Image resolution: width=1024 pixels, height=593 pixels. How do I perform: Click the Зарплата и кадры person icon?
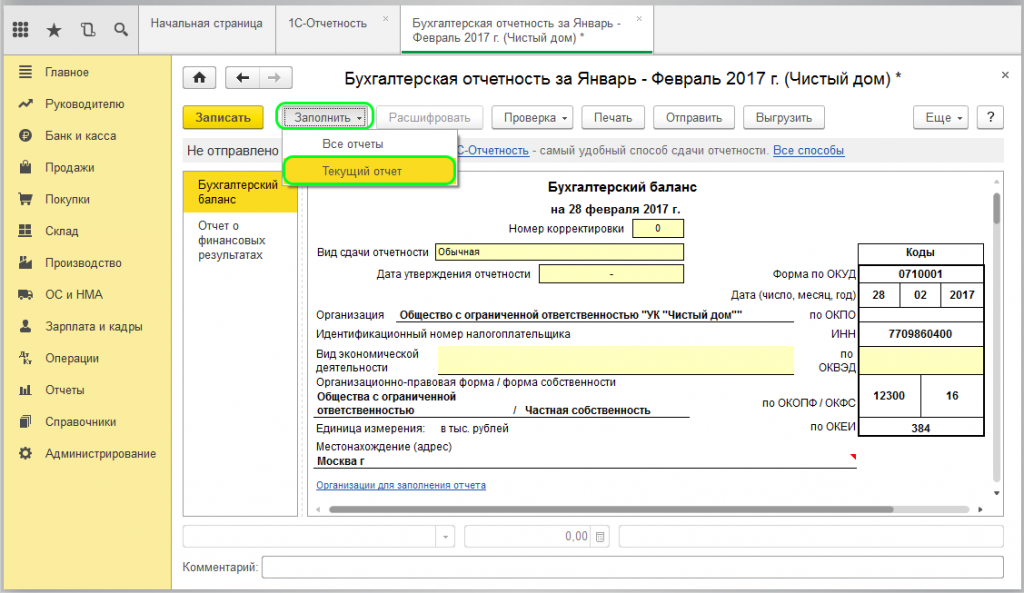(25, 326)
